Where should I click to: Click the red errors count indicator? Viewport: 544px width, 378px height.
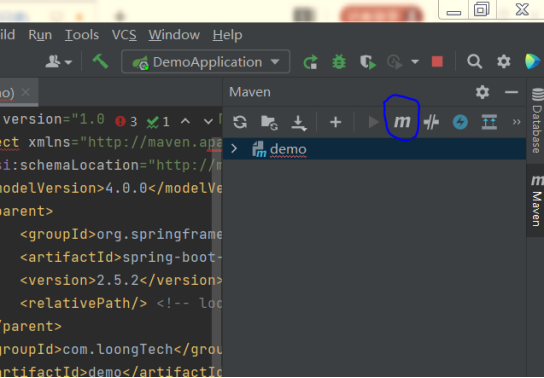tap(126, 121)
